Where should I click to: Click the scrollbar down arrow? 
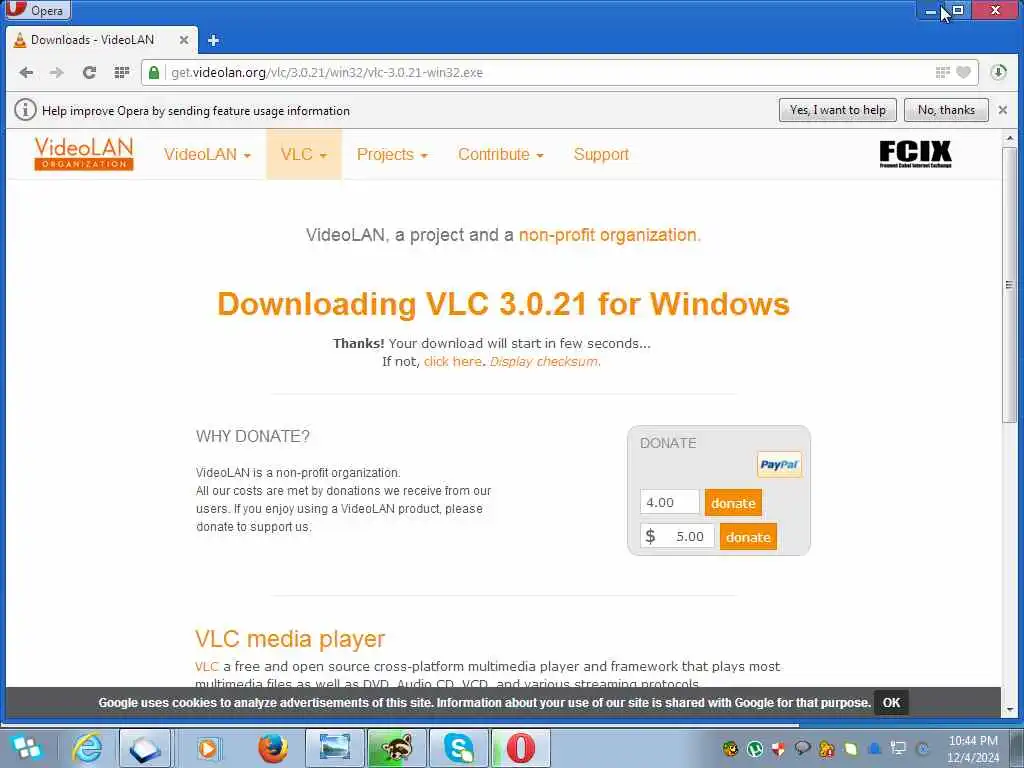click(x=1010, y=710)
